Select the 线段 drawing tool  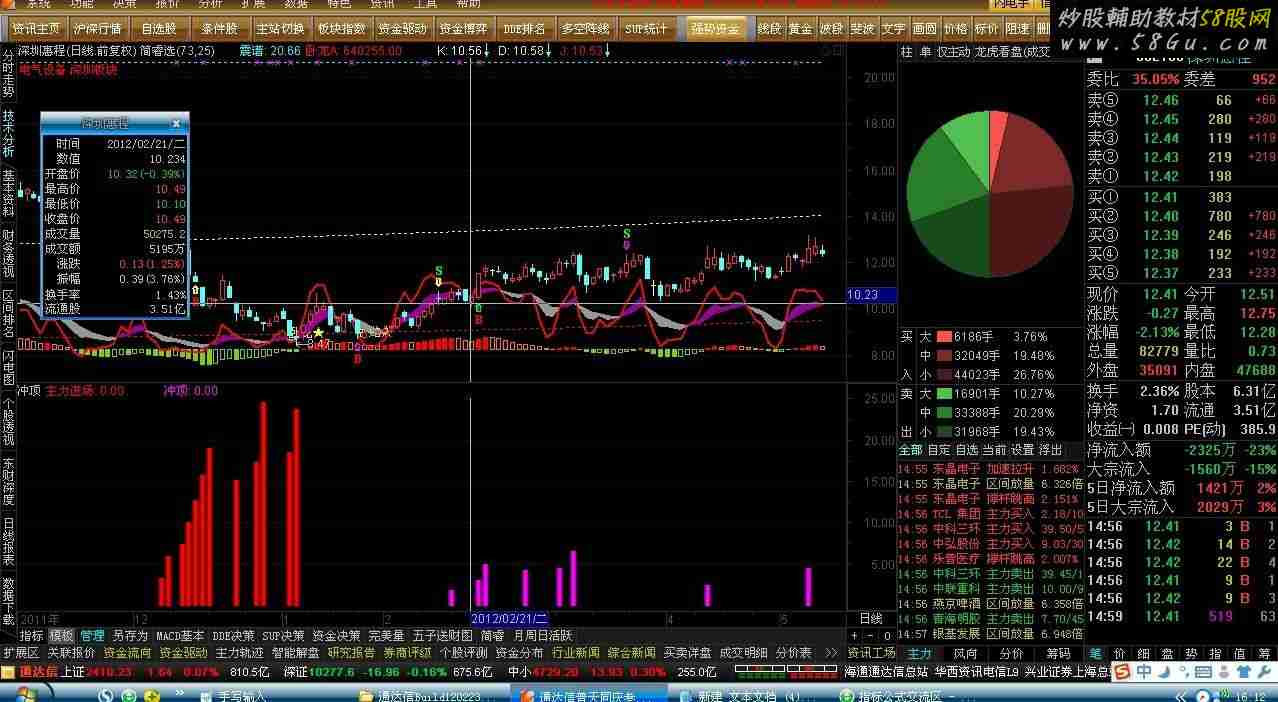click(769, 29)
